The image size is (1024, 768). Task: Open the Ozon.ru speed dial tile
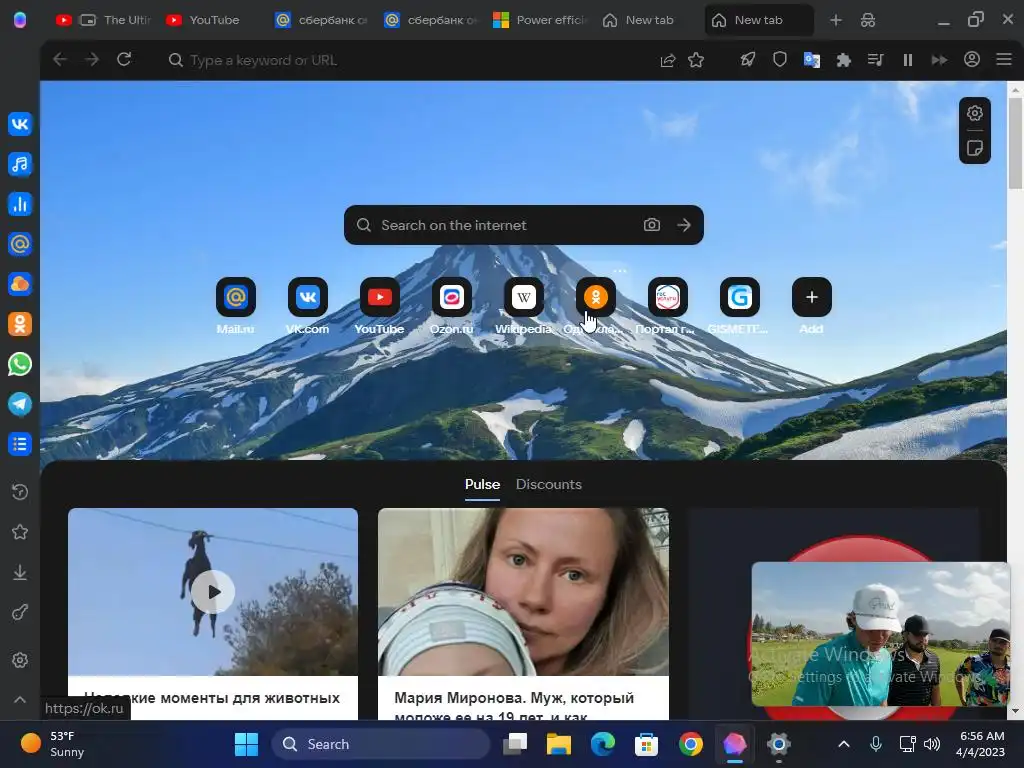pyautogui.click(x=451, y=297)
